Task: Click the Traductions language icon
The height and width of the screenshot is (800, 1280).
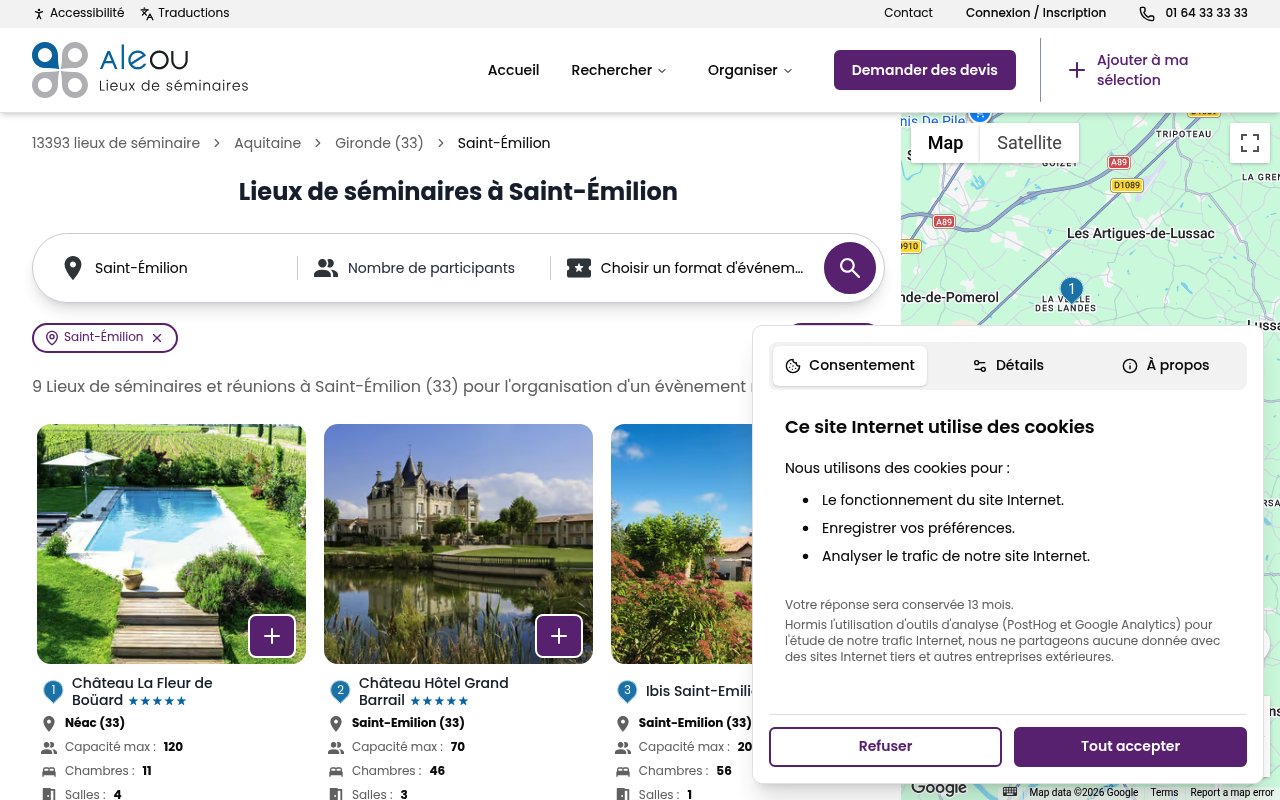Action: (x=147, y=14)
